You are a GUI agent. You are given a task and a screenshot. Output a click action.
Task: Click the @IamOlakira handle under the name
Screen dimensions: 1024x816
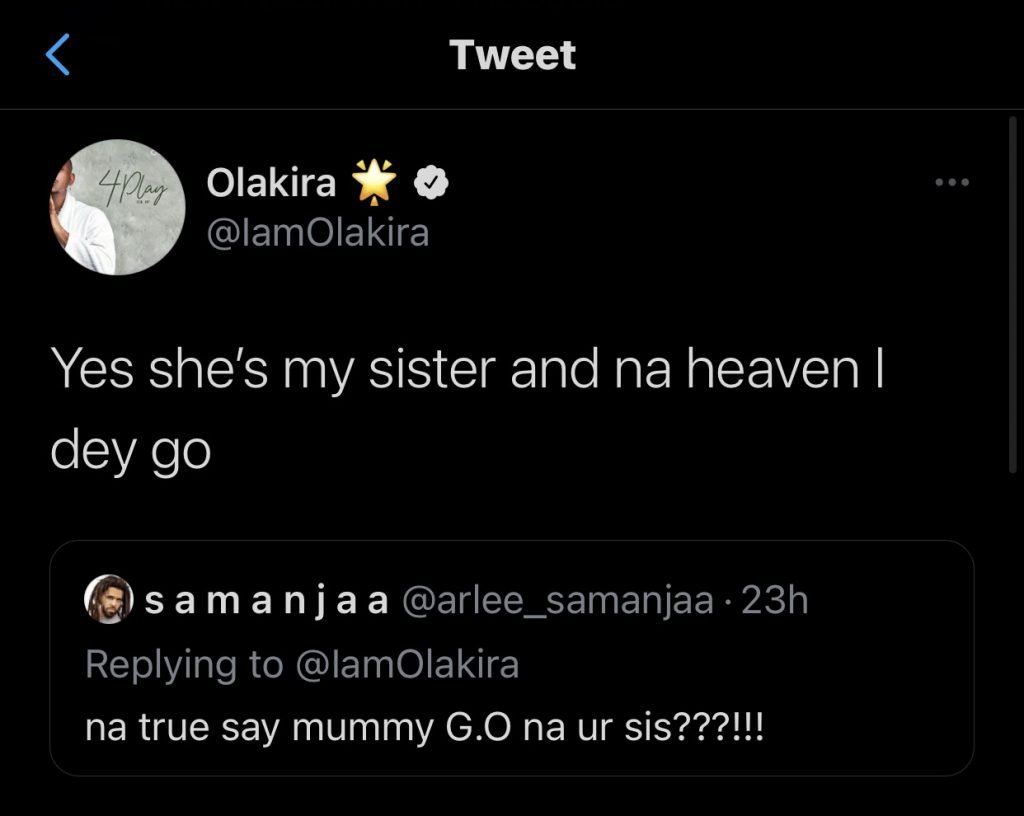[317, 233]
